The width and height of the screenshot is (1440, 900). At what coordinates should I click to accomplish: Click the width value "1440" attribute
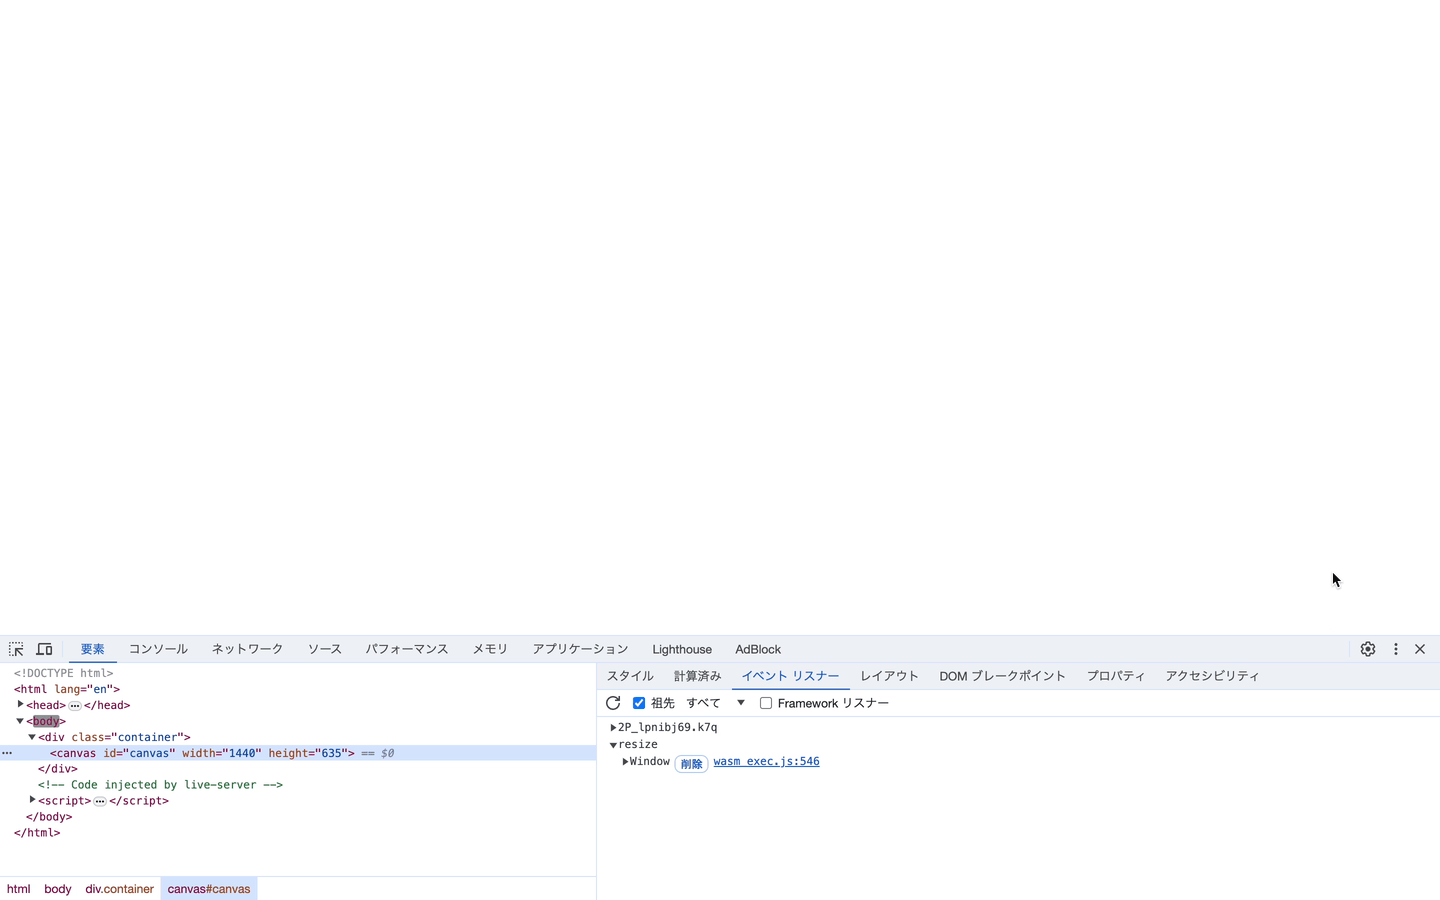click(242, 753)
